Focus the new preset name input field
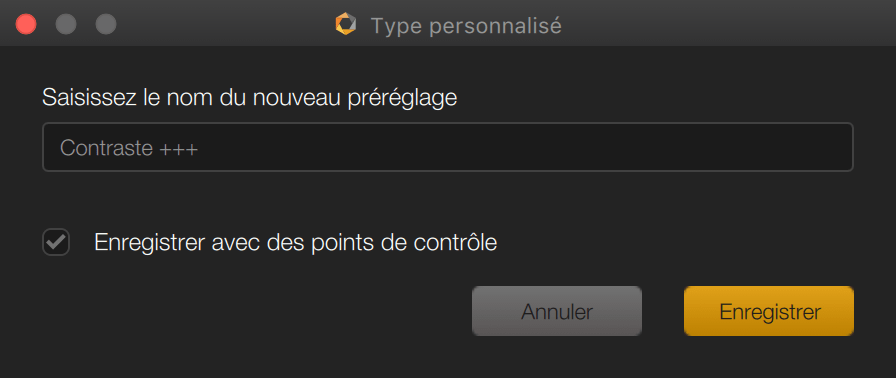This screenshot has height=378, width=896. [x=448, y=147]
